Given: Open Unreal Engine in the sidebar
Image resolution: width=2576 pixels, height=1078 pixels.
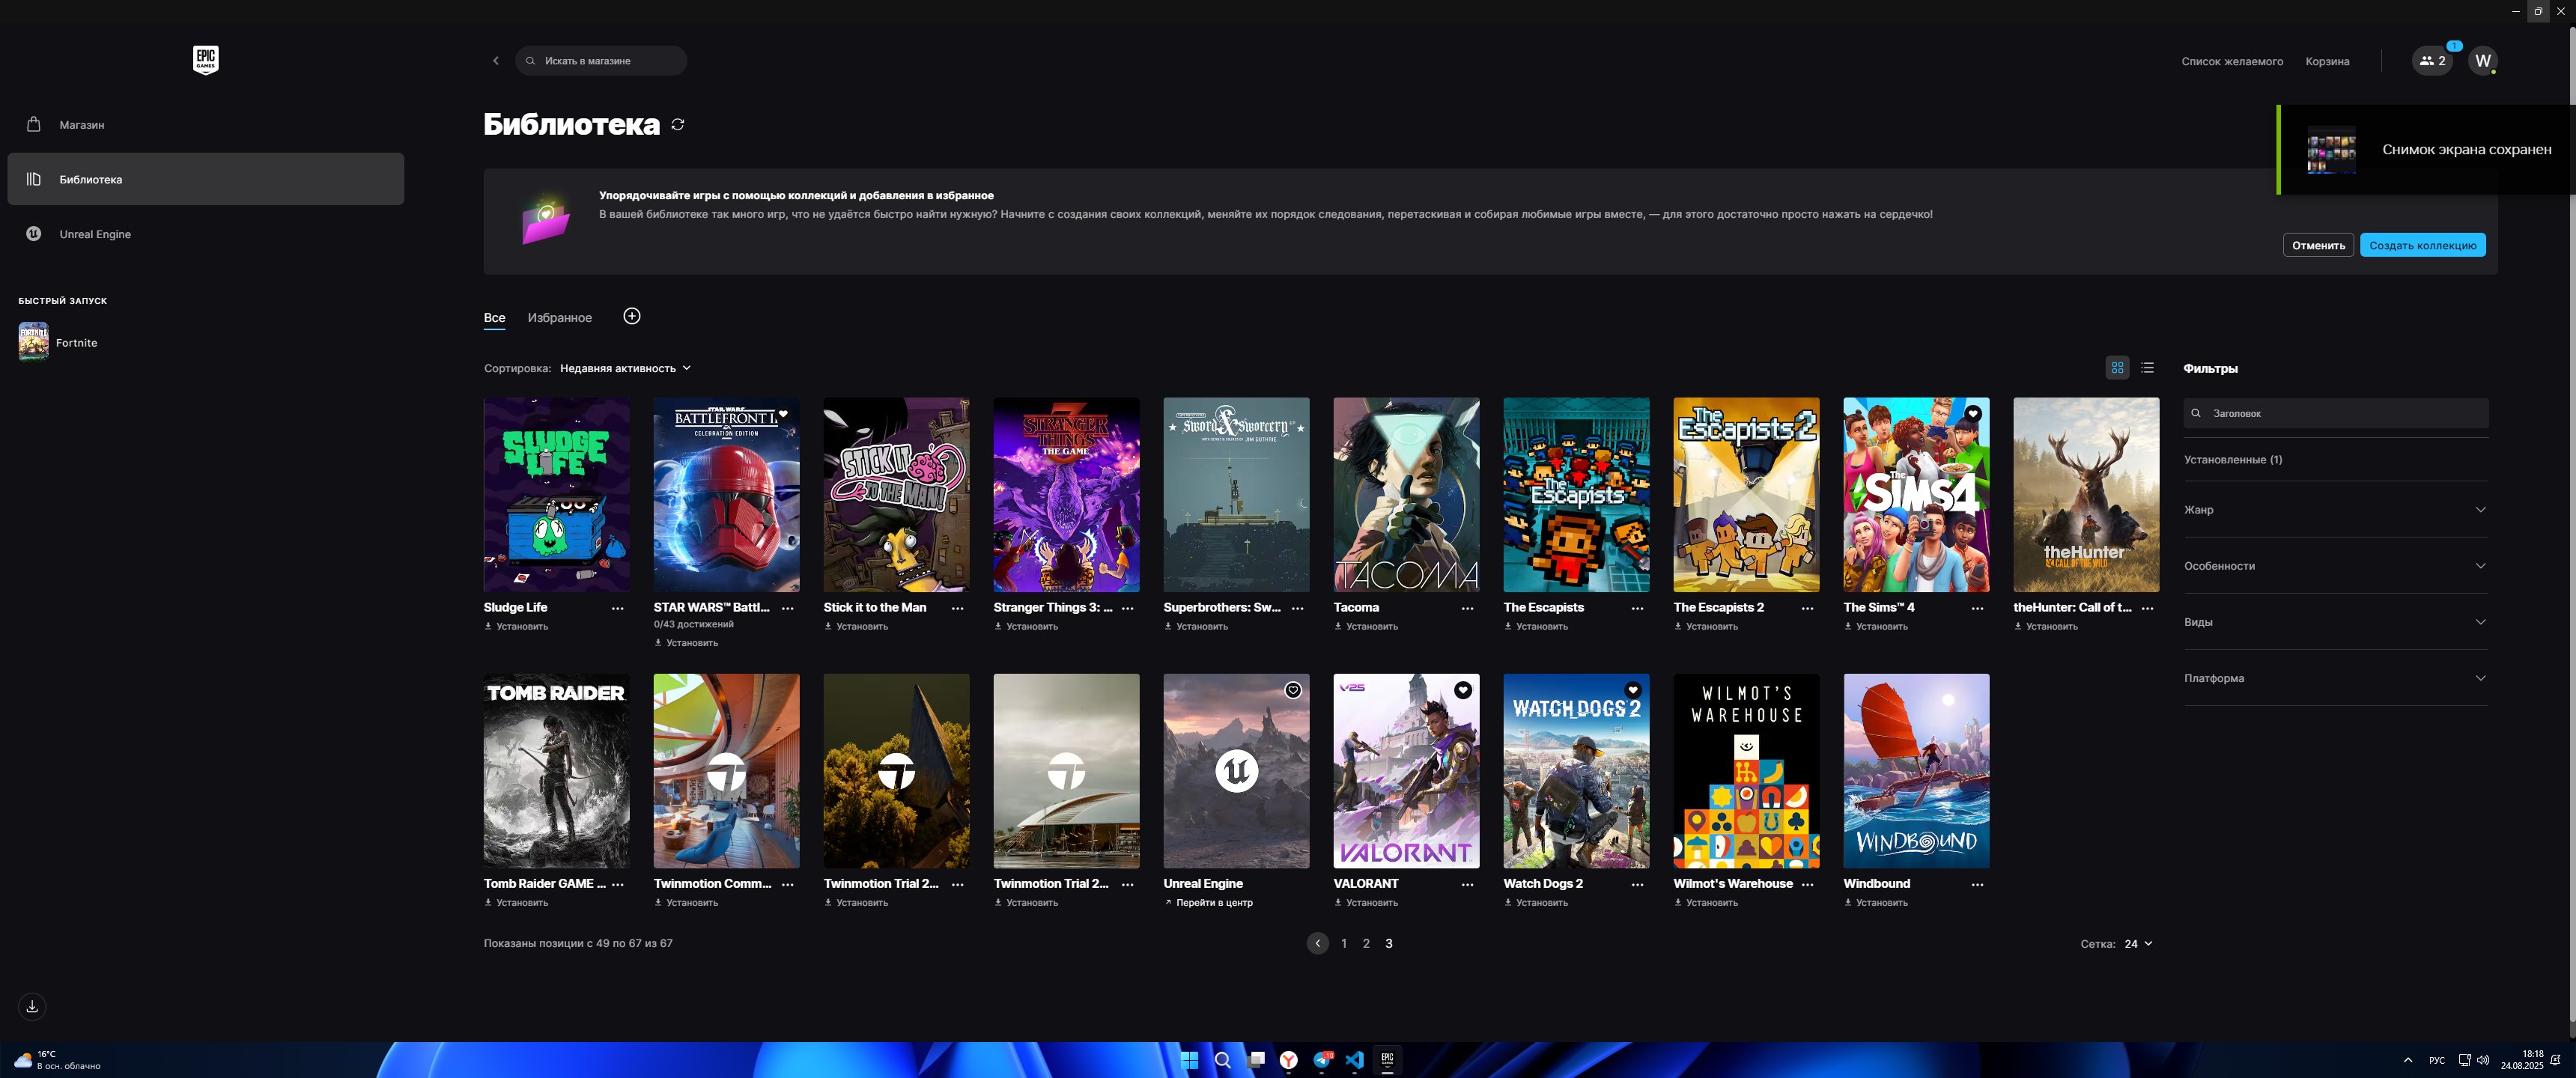Looking at the screenshot, I should (x=206, y=234).
